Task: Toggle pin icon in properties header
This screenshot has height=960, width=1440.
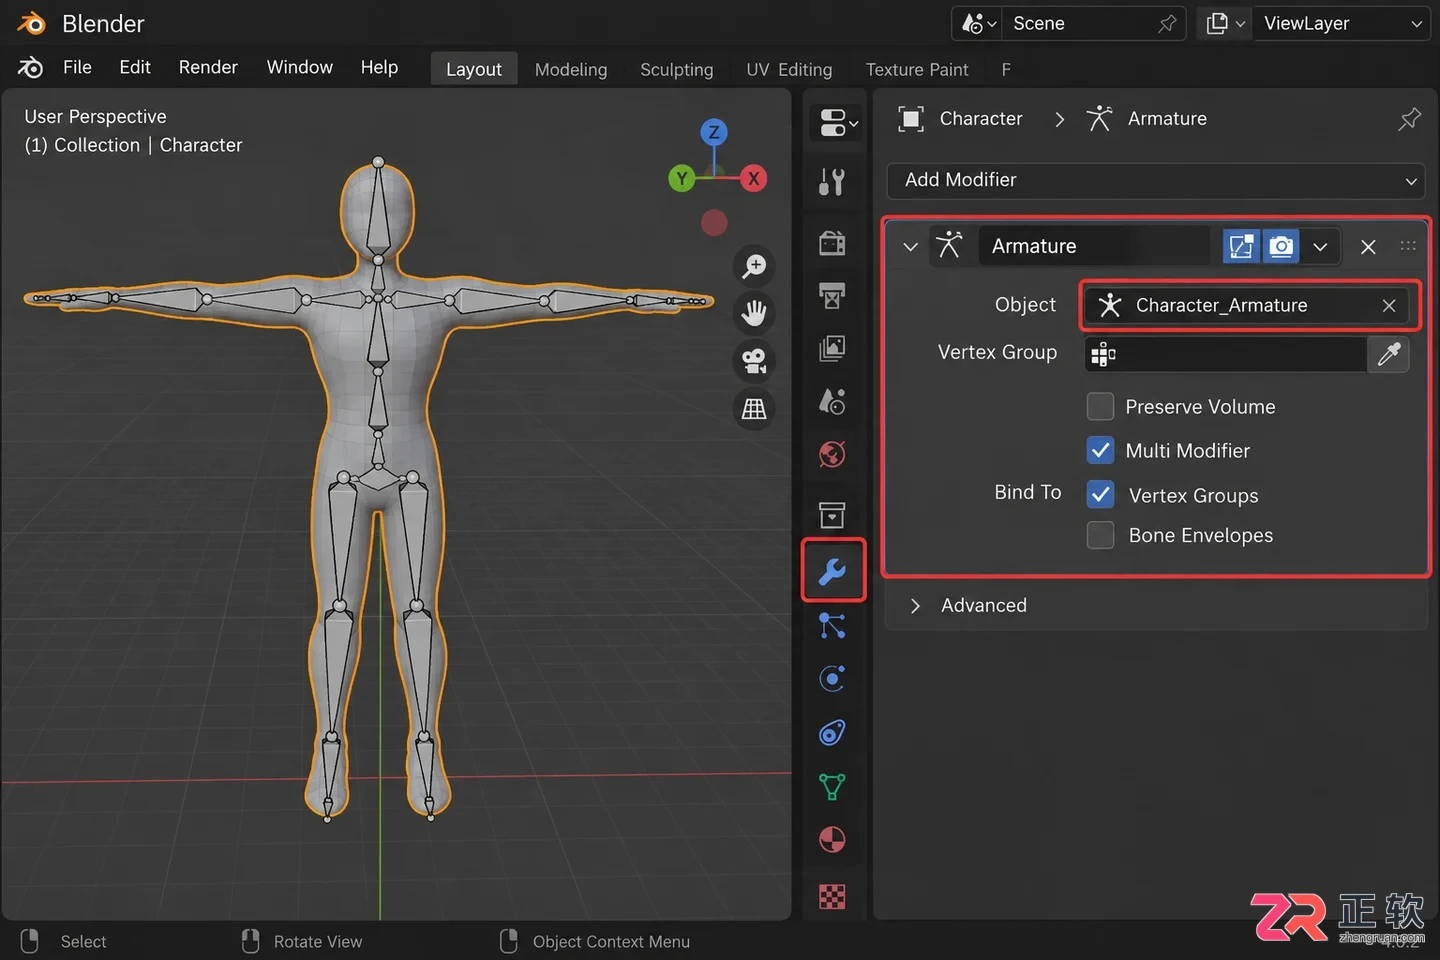Action: coord(1409,119)
